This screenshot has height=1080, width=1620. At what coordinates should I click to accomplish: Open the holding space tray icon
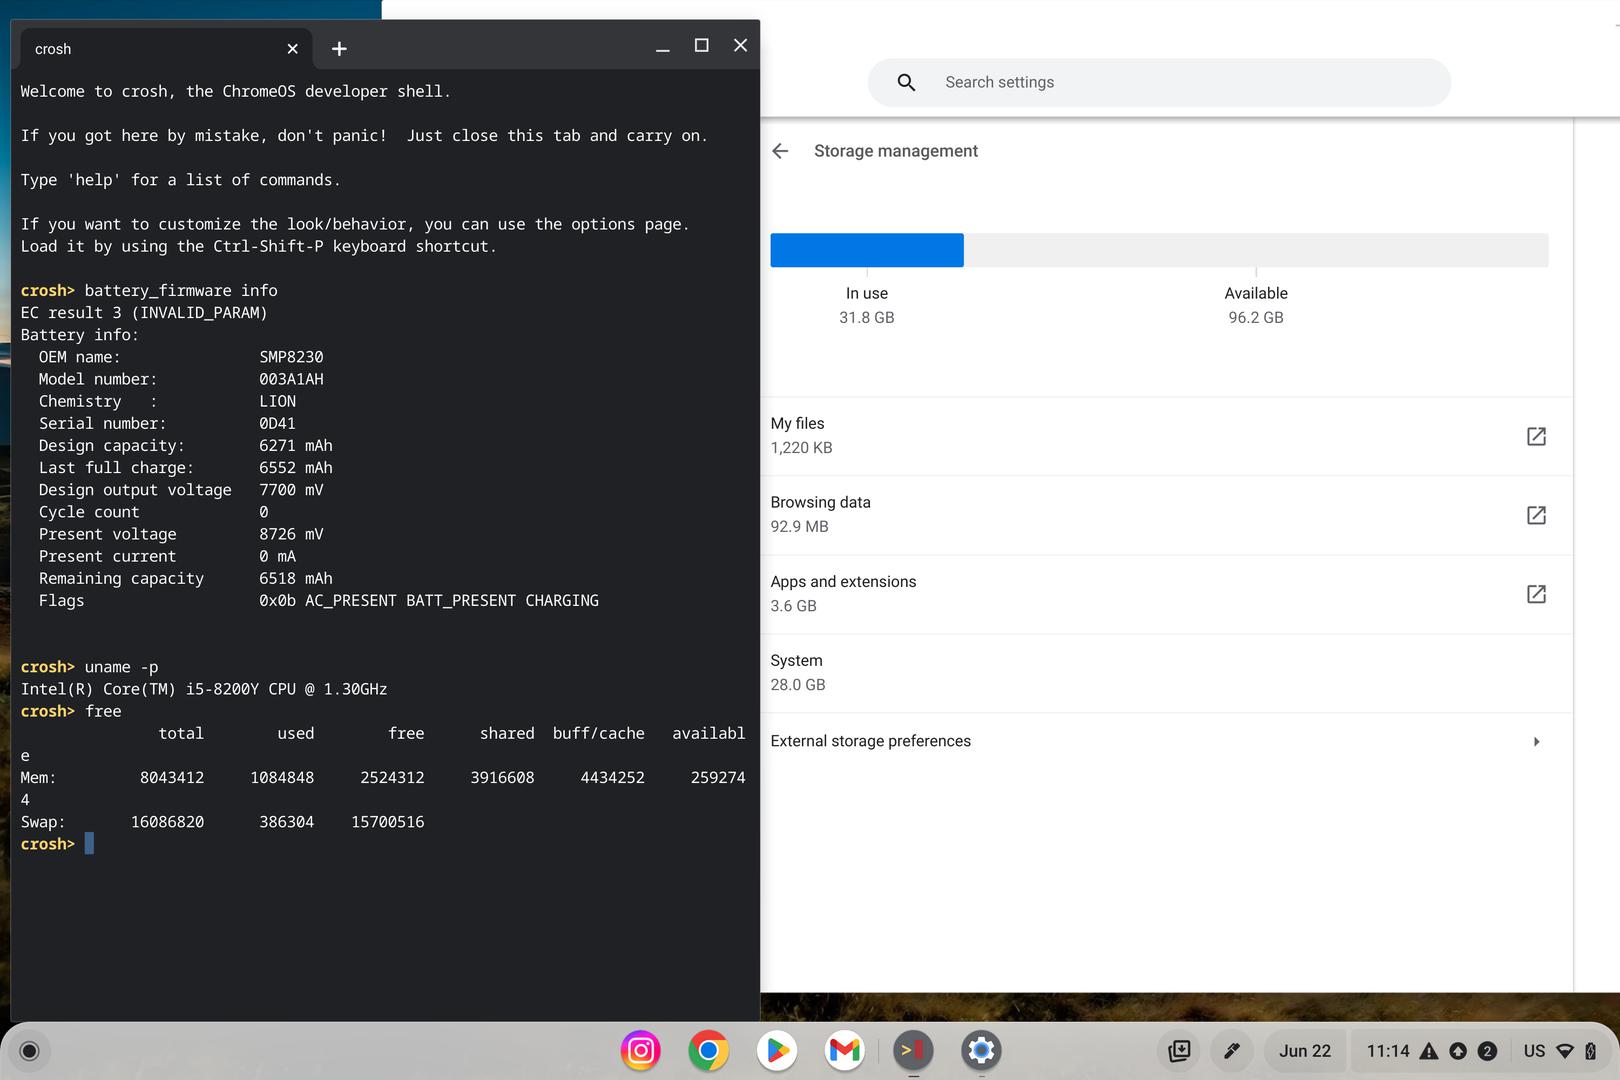click(x=1180, y=1051)
